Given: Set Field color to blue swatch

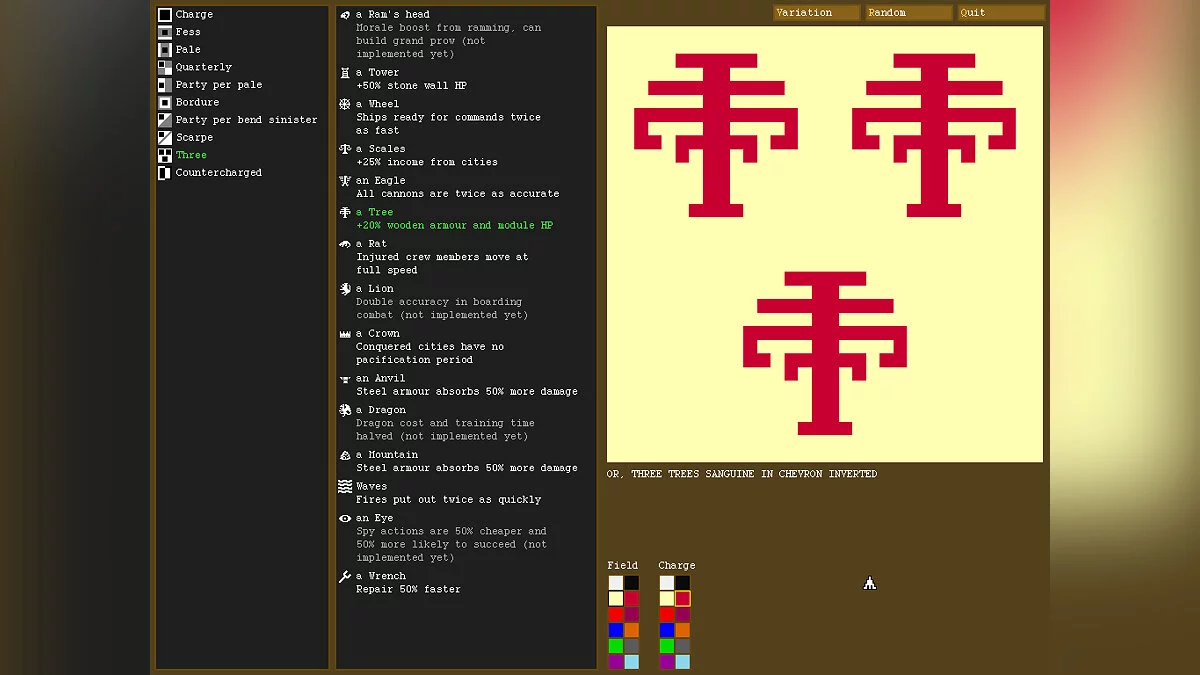Looking at the screenshot, I should coord(616,630).
